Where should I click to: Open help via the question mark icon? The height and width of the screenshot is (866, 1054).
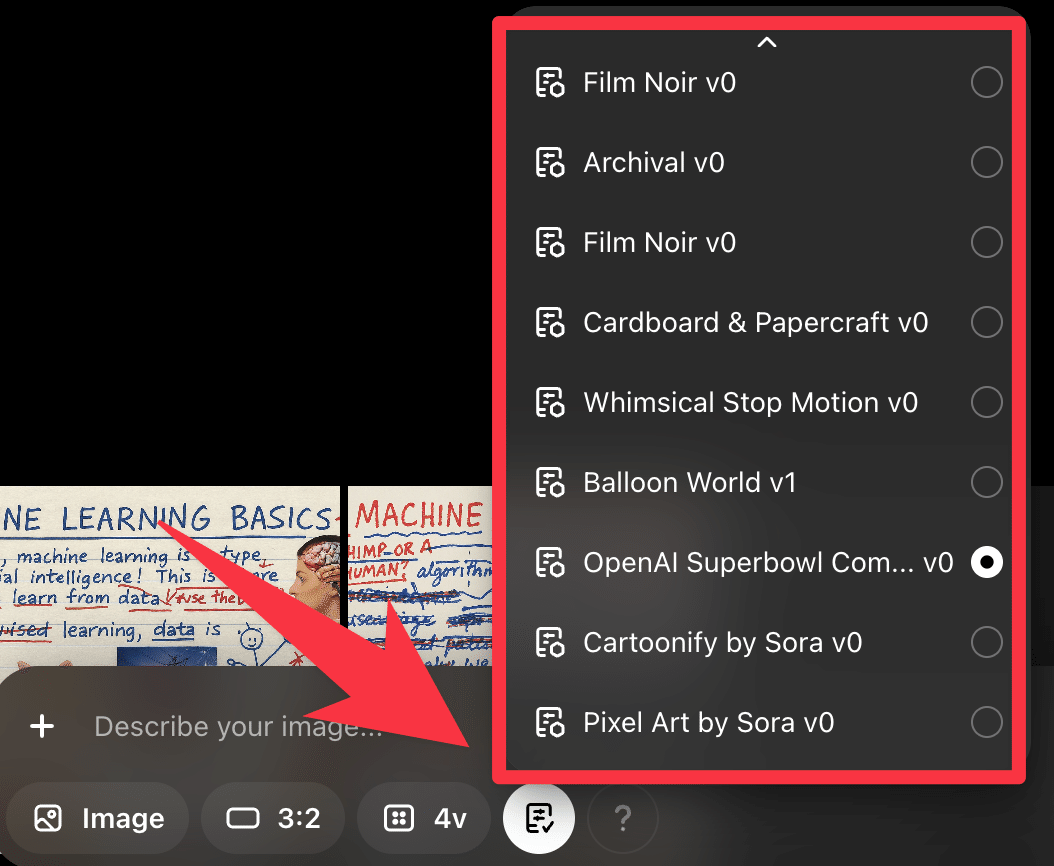[623, 819]
